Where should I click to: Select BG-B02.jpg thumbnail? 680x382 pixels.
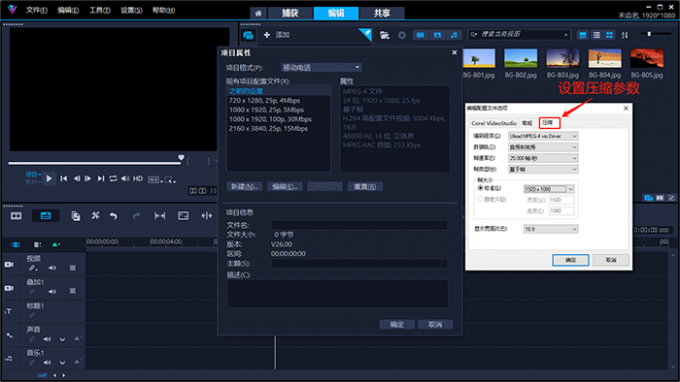pos(520,59)
